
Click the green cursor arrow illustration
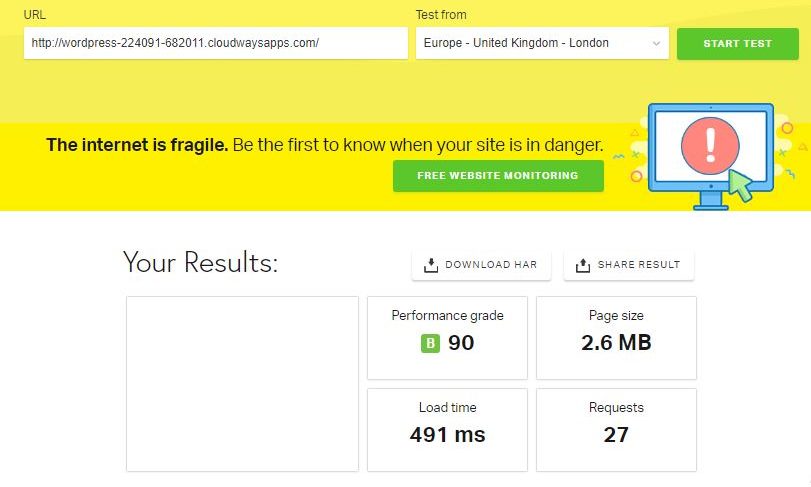(741, 185)
